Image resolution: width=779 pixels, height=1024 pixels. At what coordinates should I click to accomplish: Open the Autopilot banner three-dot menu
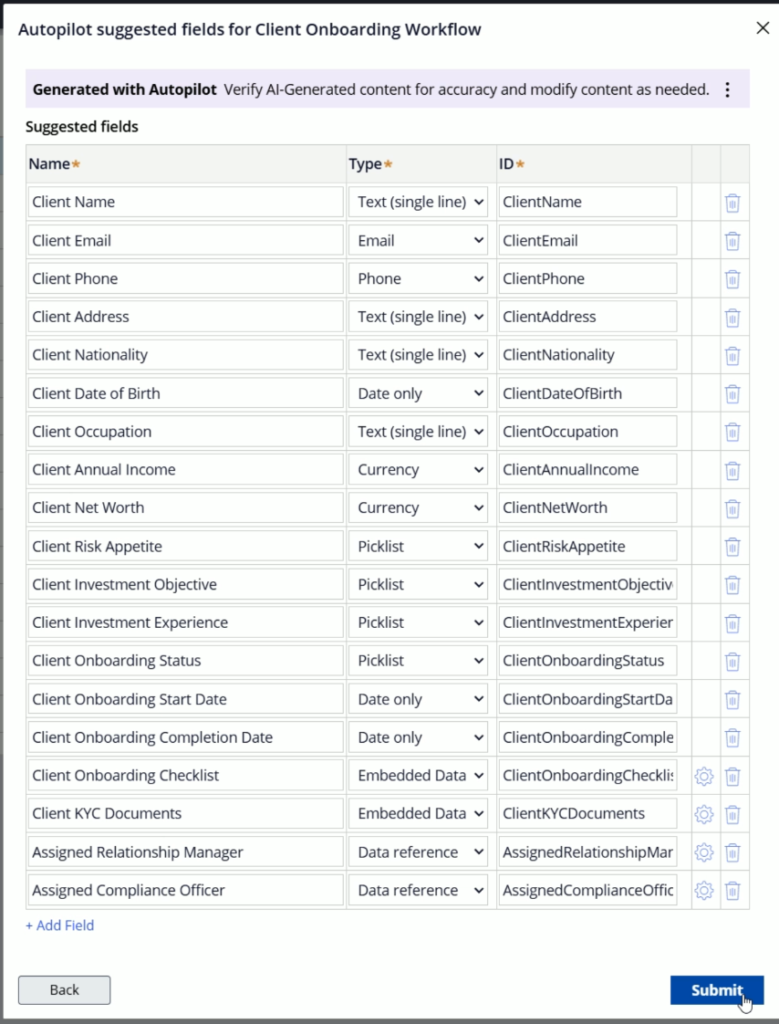(727, 90)
